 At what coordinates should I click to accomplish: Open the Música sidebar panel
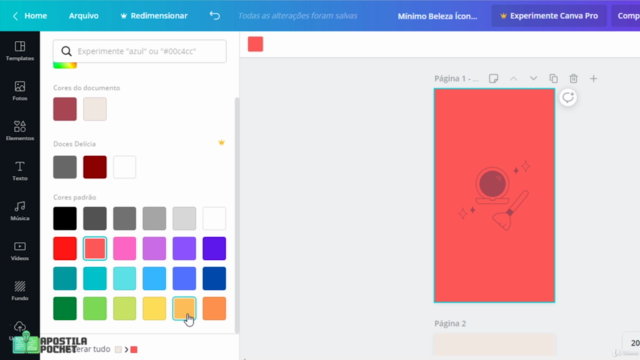(20, 211)
